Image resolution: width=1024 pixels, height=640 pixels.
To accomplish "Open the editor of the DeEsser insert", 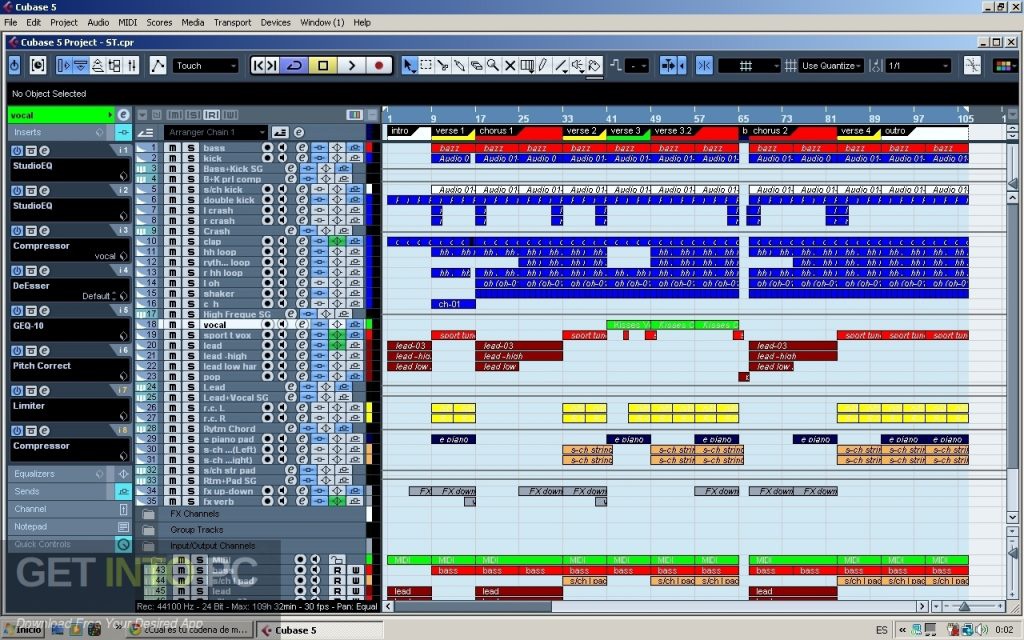I will [44, 270].
